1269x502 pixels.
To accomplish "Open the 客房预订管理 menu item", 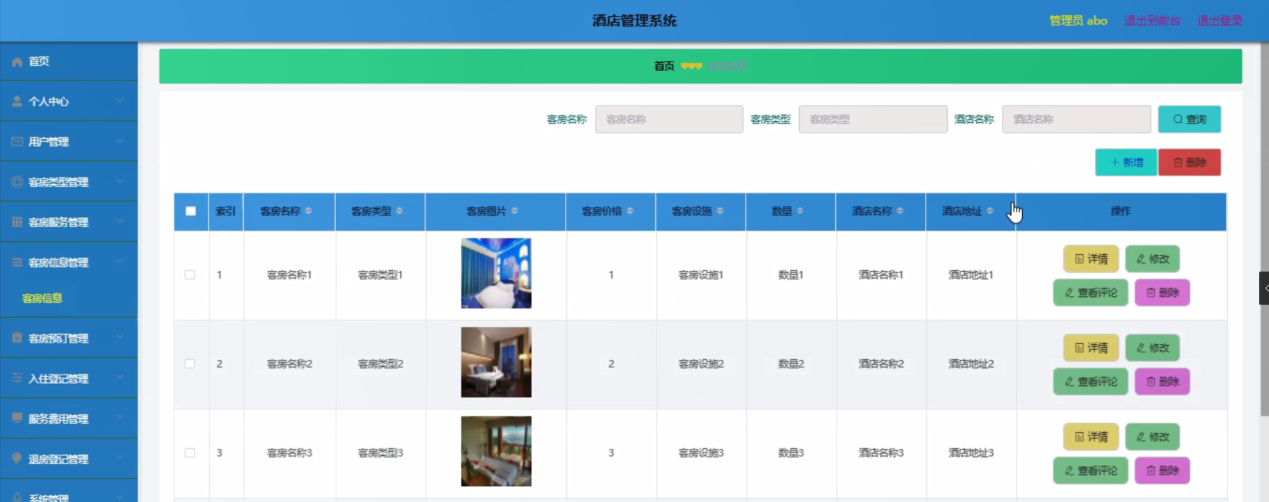I will point(69,338).
